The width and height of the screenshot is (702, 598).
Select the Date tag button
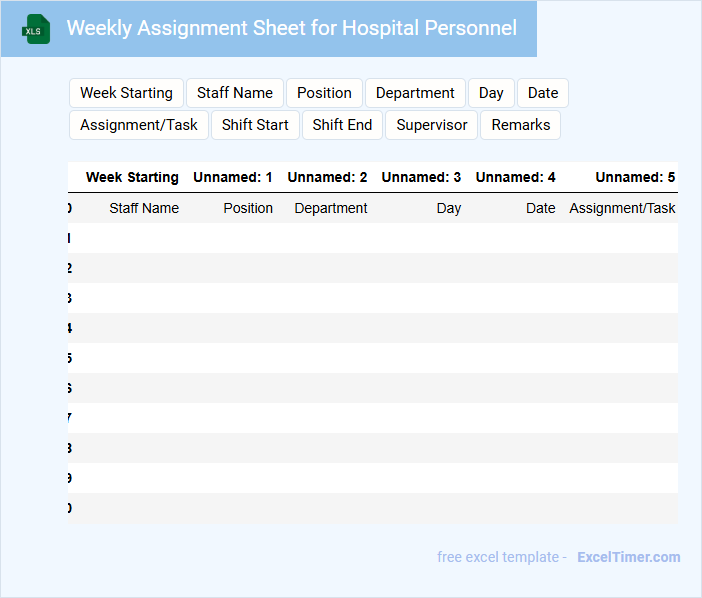click(543, 93)
